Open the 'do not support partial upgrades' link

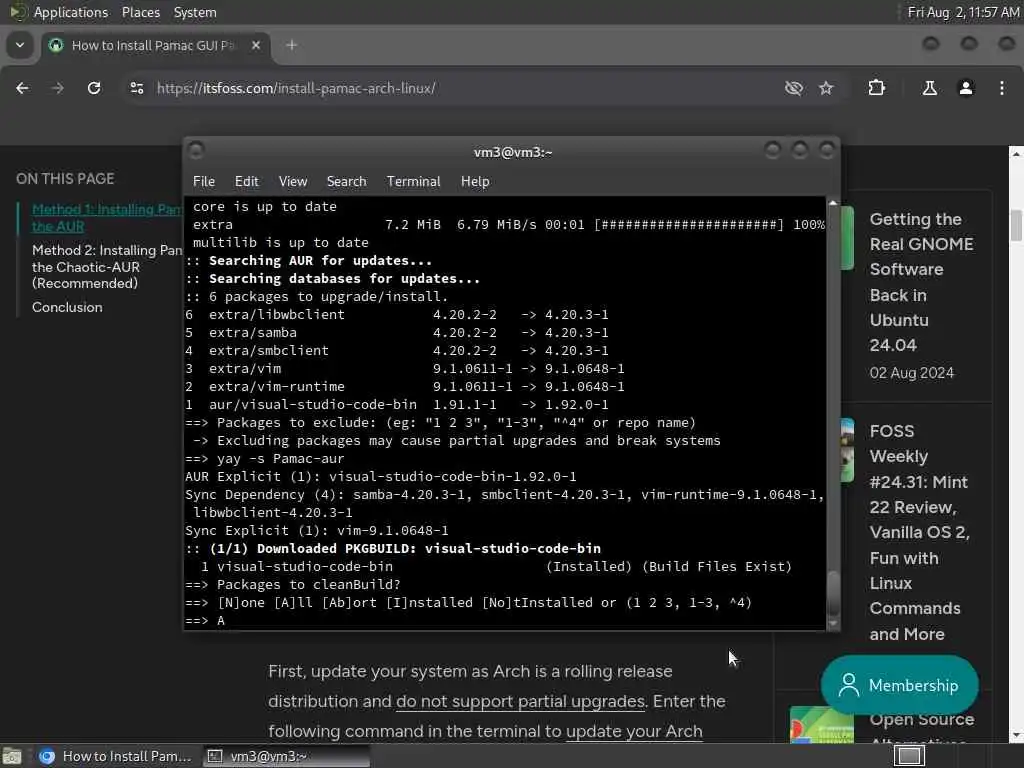tap(520, 701)
